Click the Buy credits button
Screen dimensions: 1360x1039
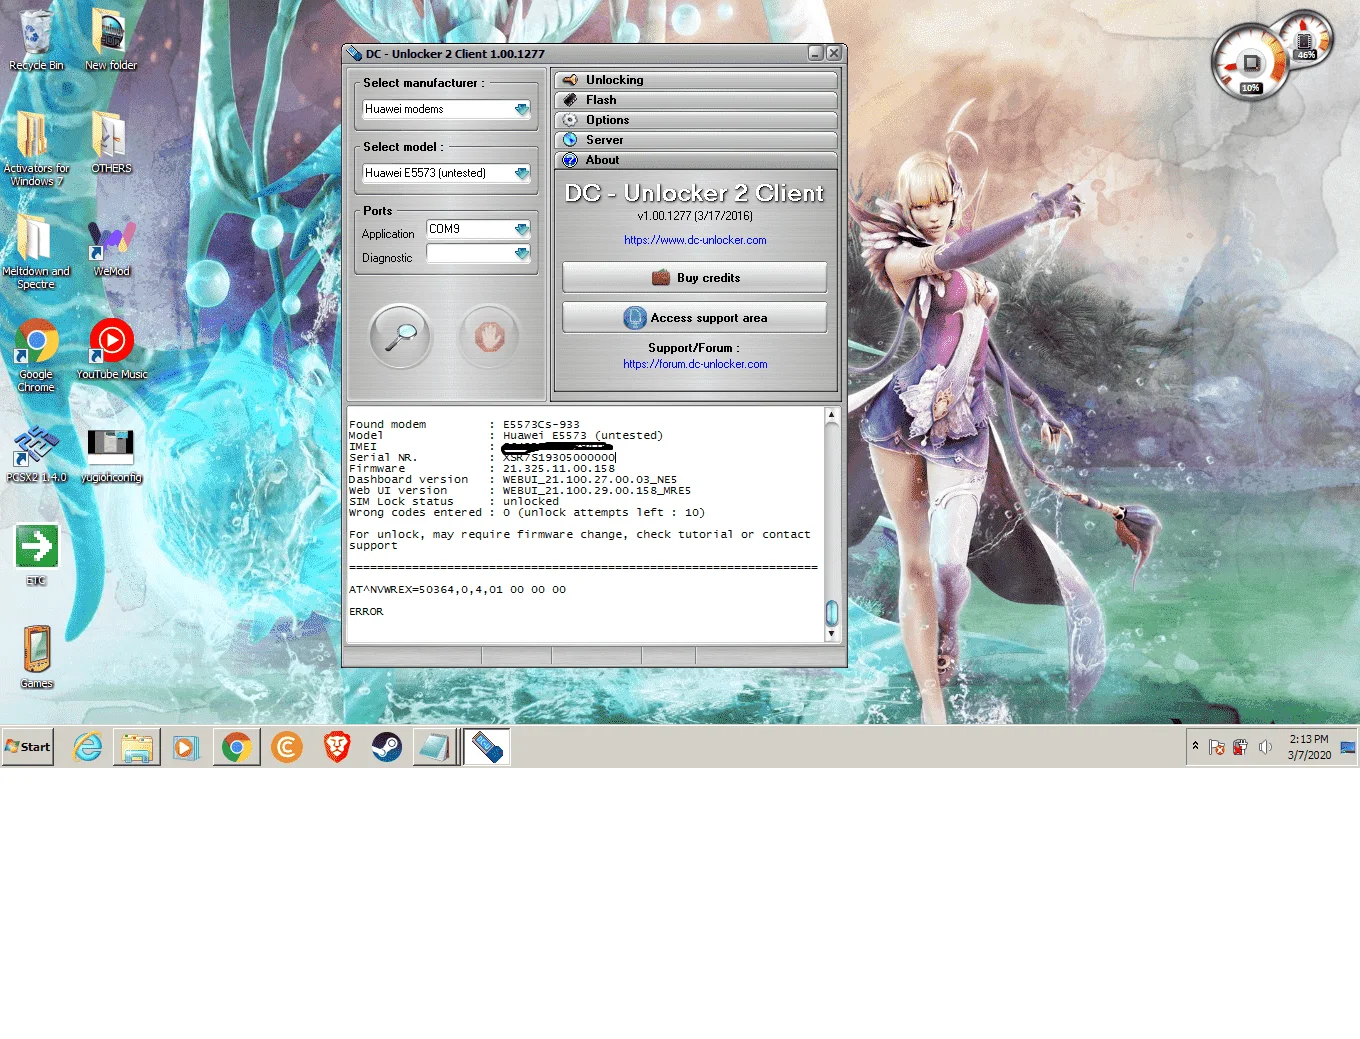tap(695, 278)
